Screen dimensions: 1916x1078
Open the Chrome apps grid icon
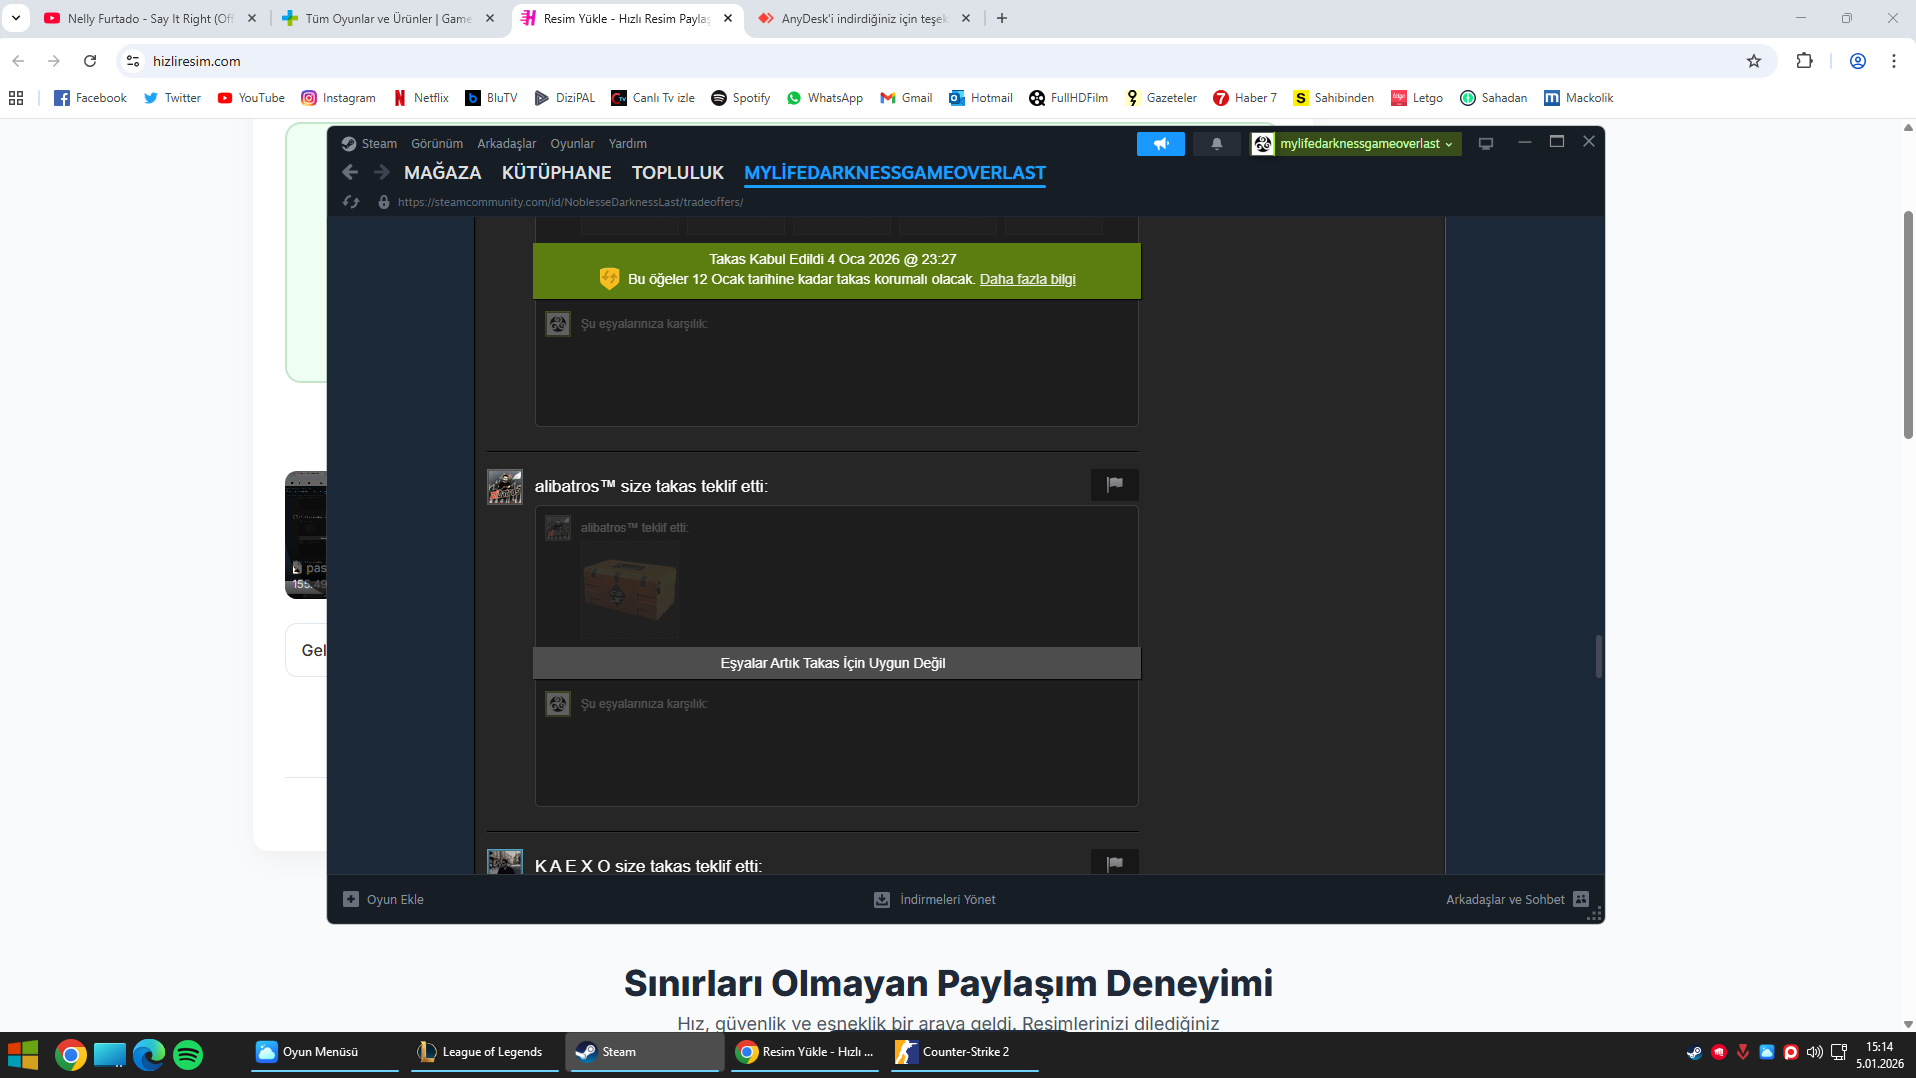pos(16,98)
